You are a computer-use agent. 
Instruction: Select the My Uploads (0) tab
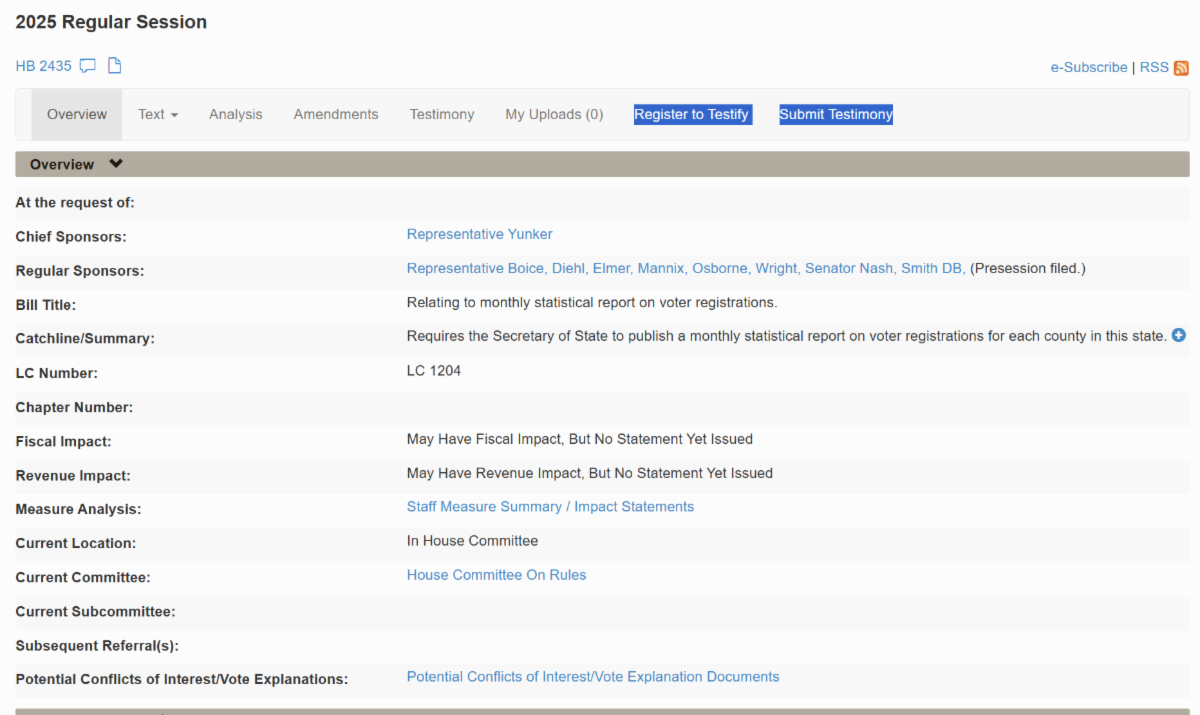(554, 114)
